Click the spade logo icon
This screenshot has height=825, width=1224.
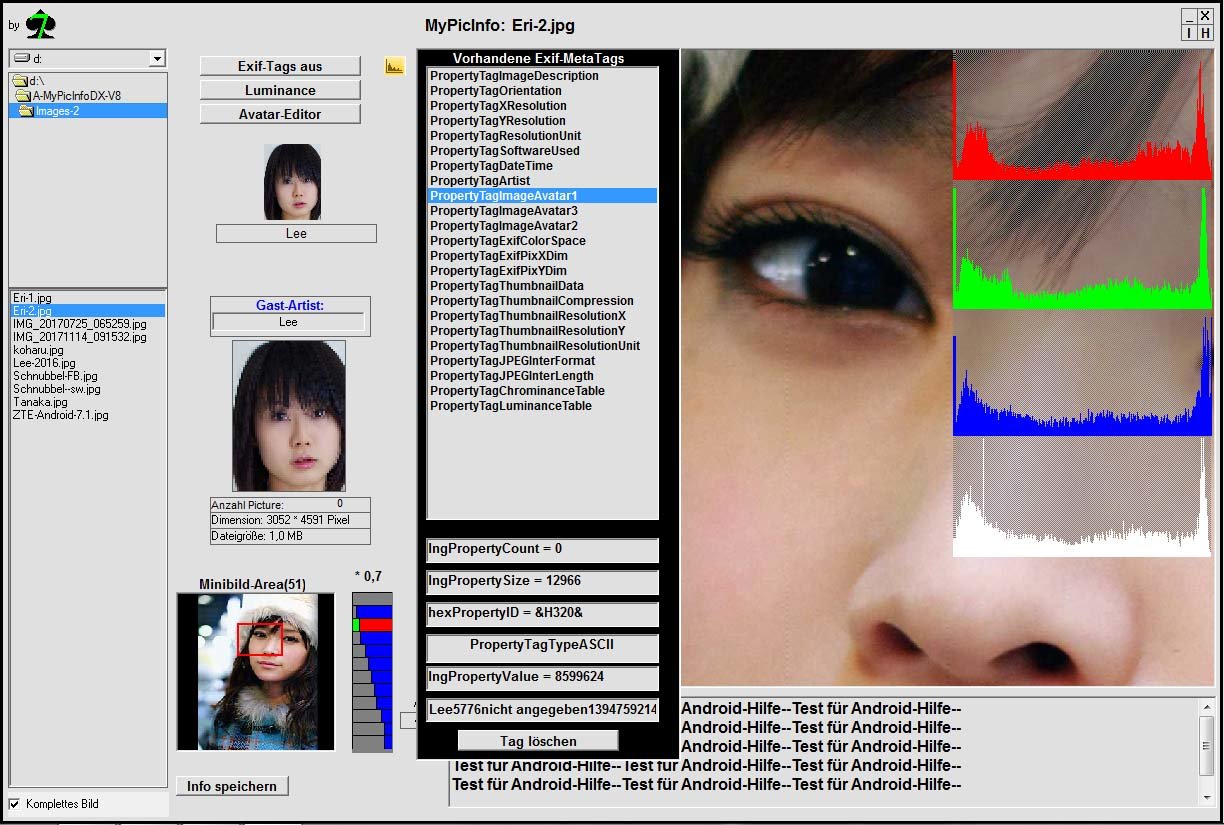point(40,25)
